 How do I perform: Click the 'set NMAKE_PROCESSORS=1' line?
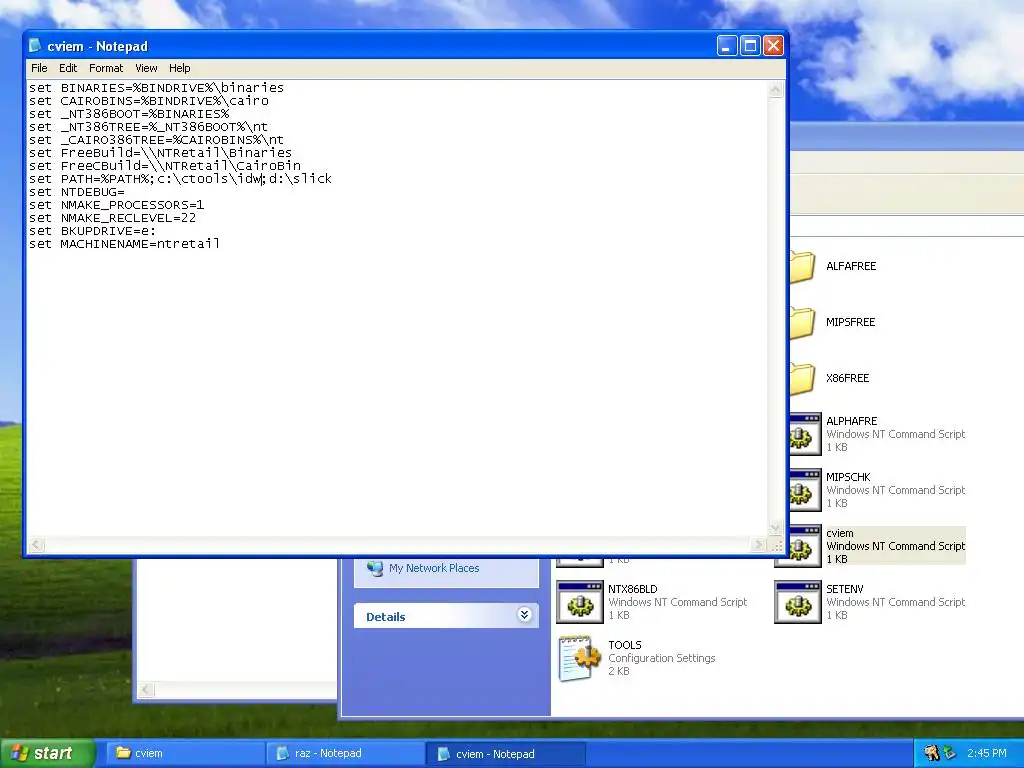tap(116, 204)
